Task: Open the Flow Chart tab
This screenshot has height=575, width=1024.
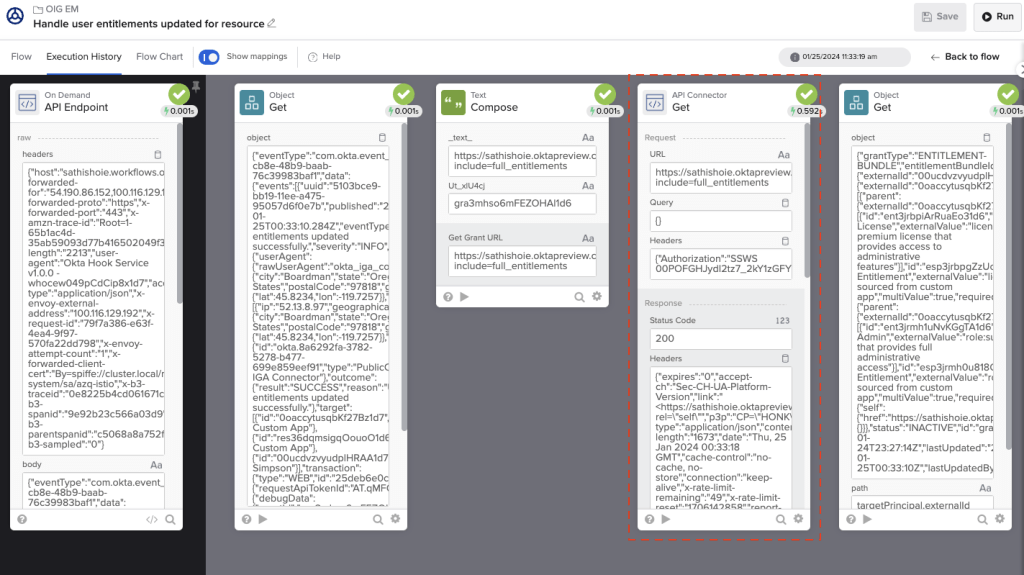Action: [159, 57]
